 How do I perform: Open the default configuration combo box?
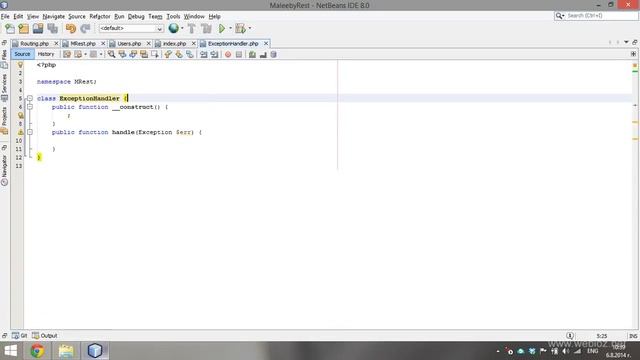pyautogui.click(x=131, y=28)
